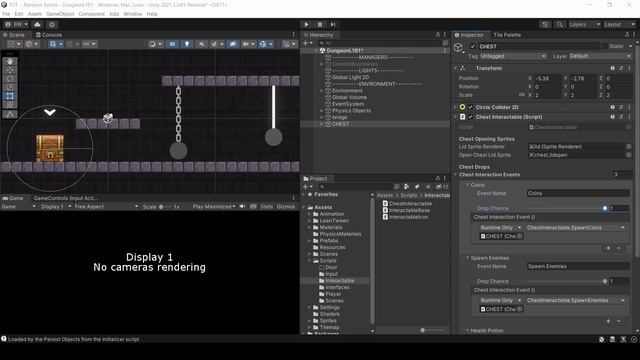Screen dimensions: 640x360
Task: Open the File menu
Action: tap(6, 14)
